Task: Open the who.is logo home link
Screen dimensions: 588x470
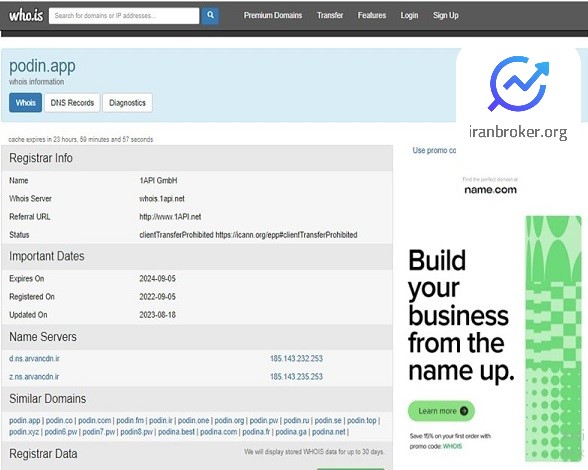Action: 26,15
